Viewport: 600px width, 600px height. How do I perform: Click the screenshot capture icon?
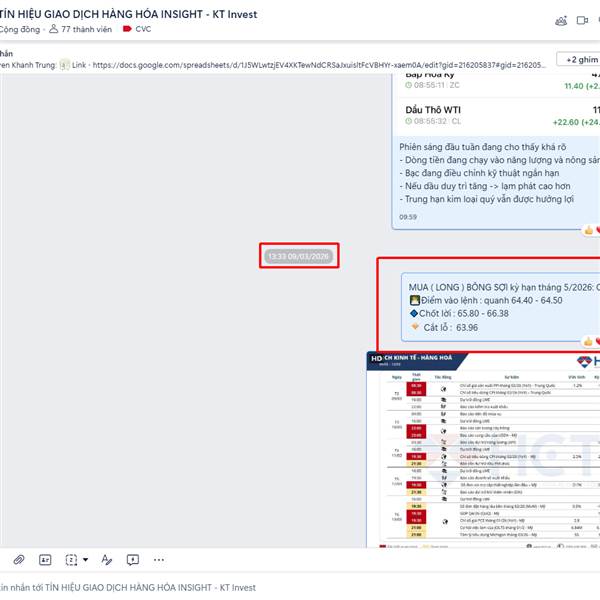72,560
